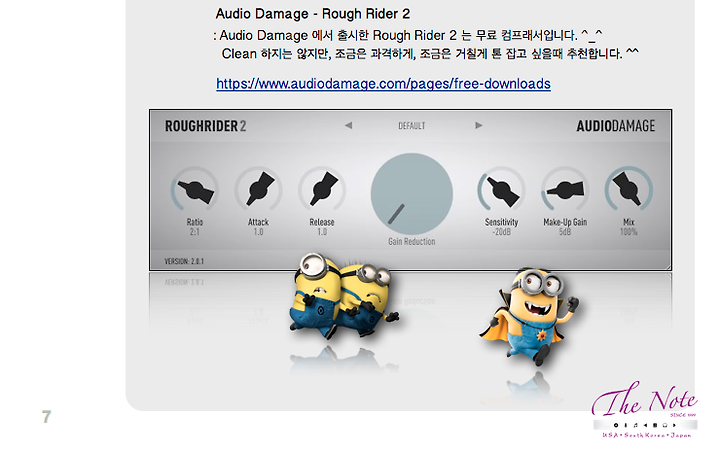Adjust the Release knob

[322, 189]
